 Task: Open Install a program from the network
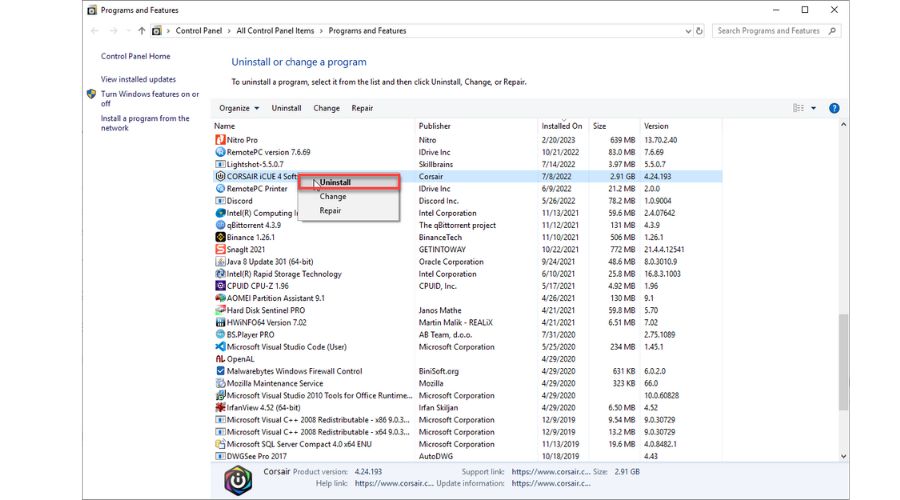point(145,123)
